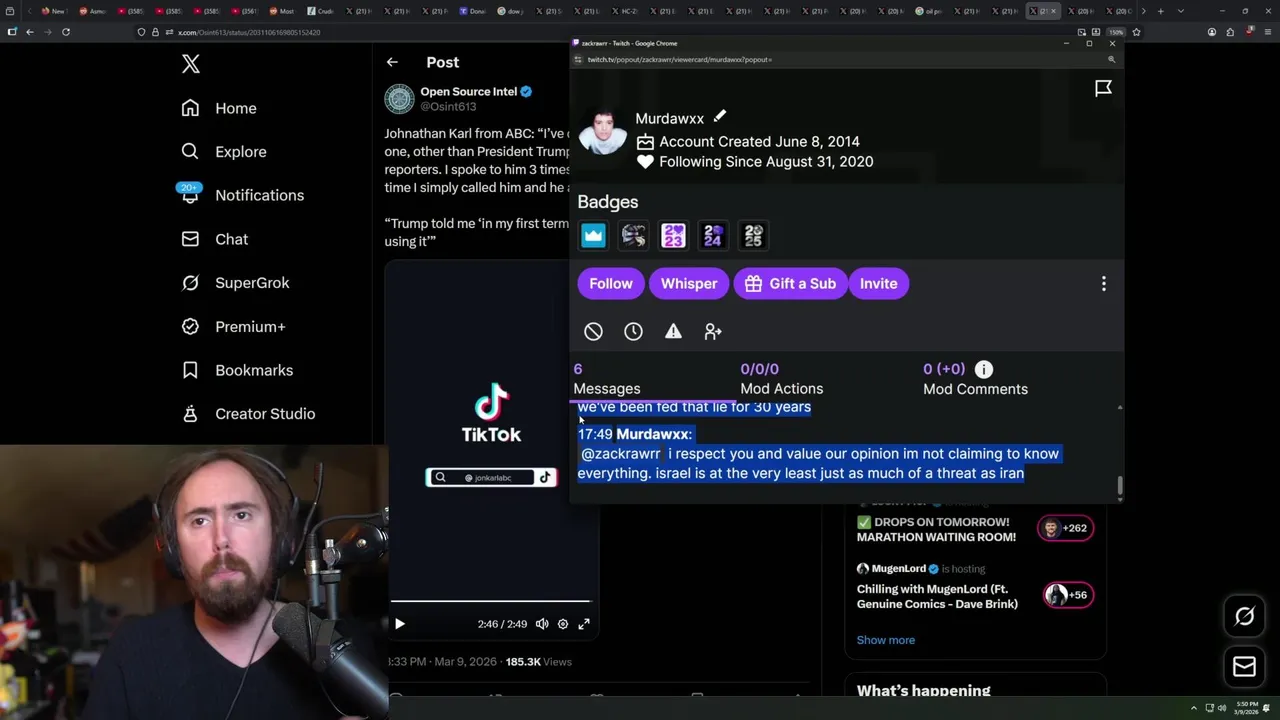Click the video progress bar

tap(490, 602)
